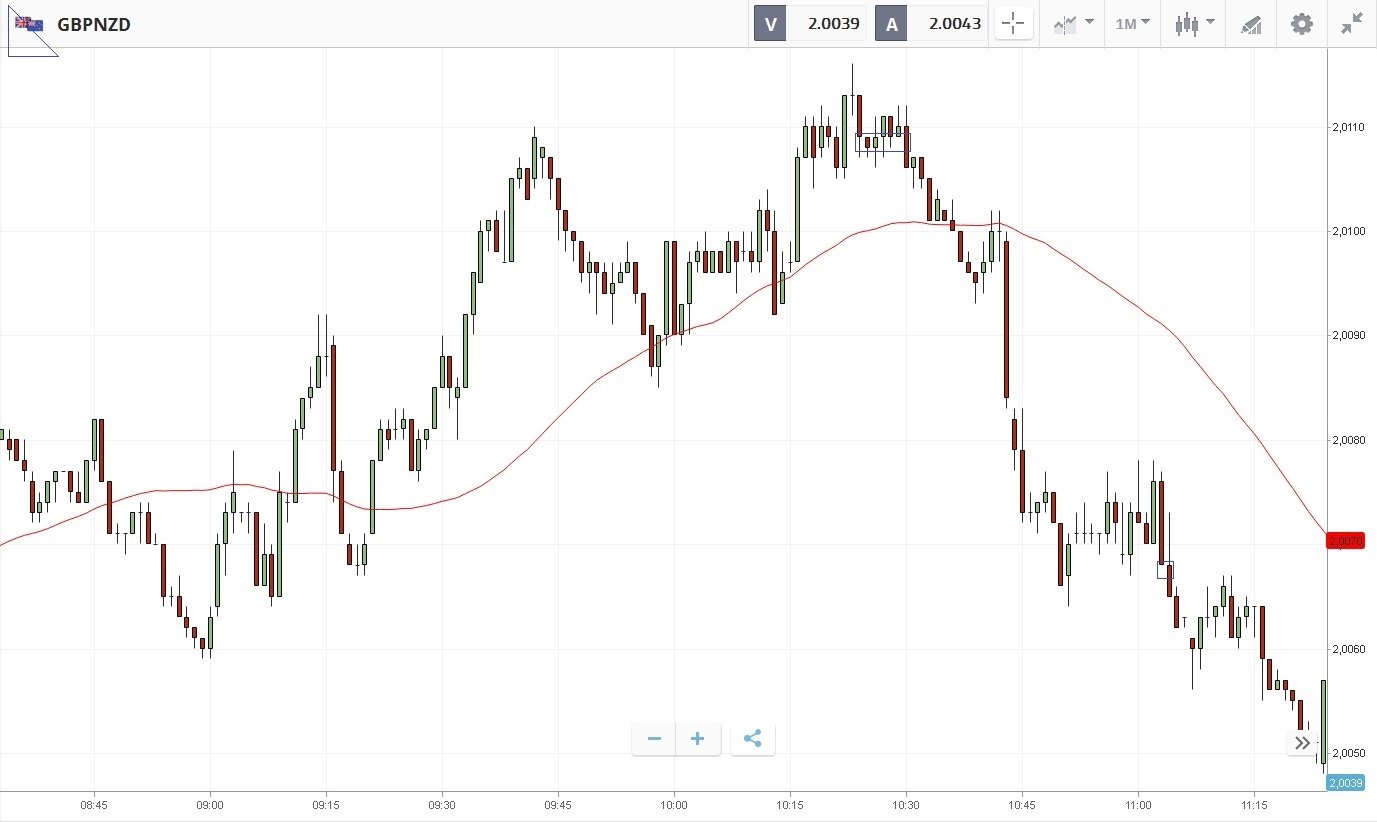Click the 10:00 time axis label
1377x822 pixels.
pyautogui.click(x=674, y=804)
